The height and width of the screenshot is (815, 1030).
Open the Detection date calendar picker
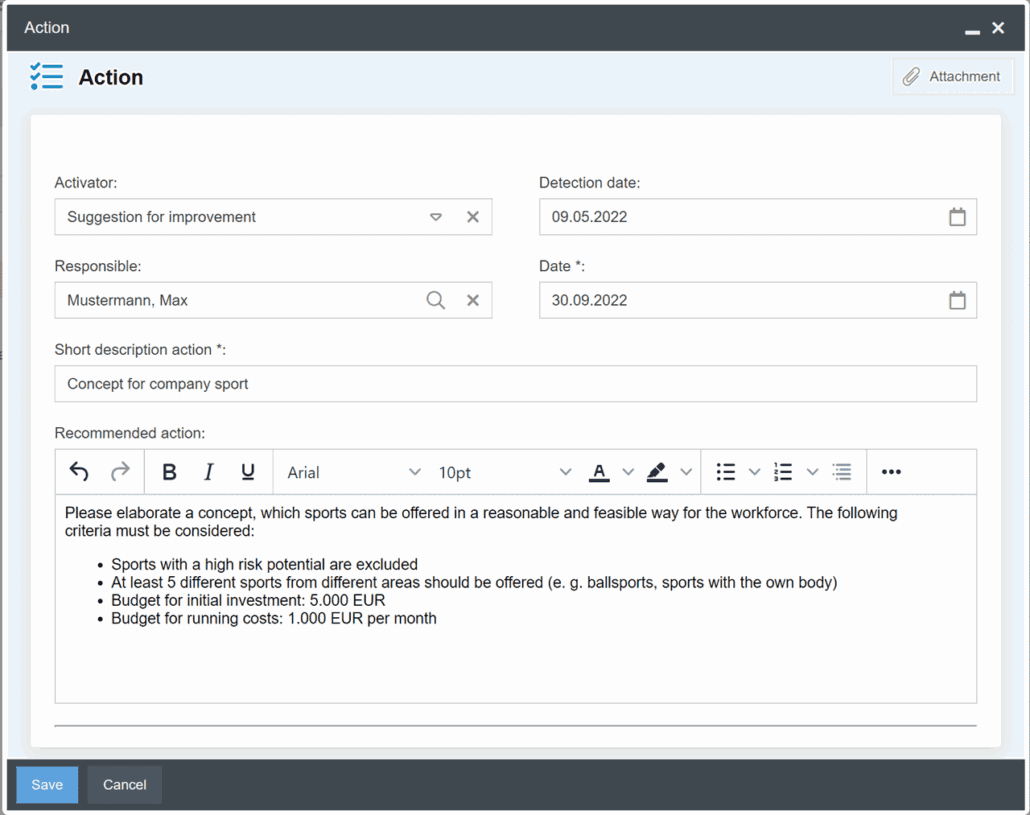[957, 217]
